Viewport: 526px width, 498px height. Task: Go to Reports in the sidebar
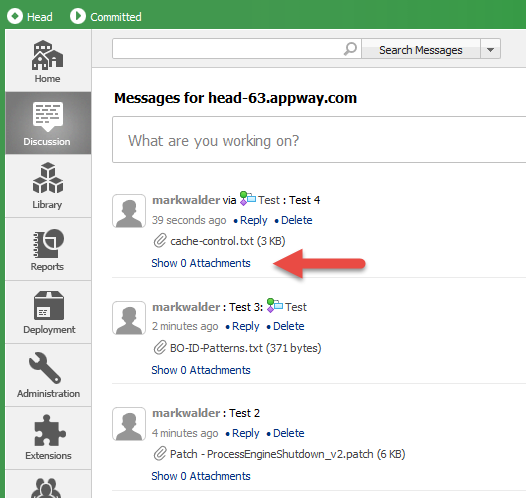(x=48, y=249)
